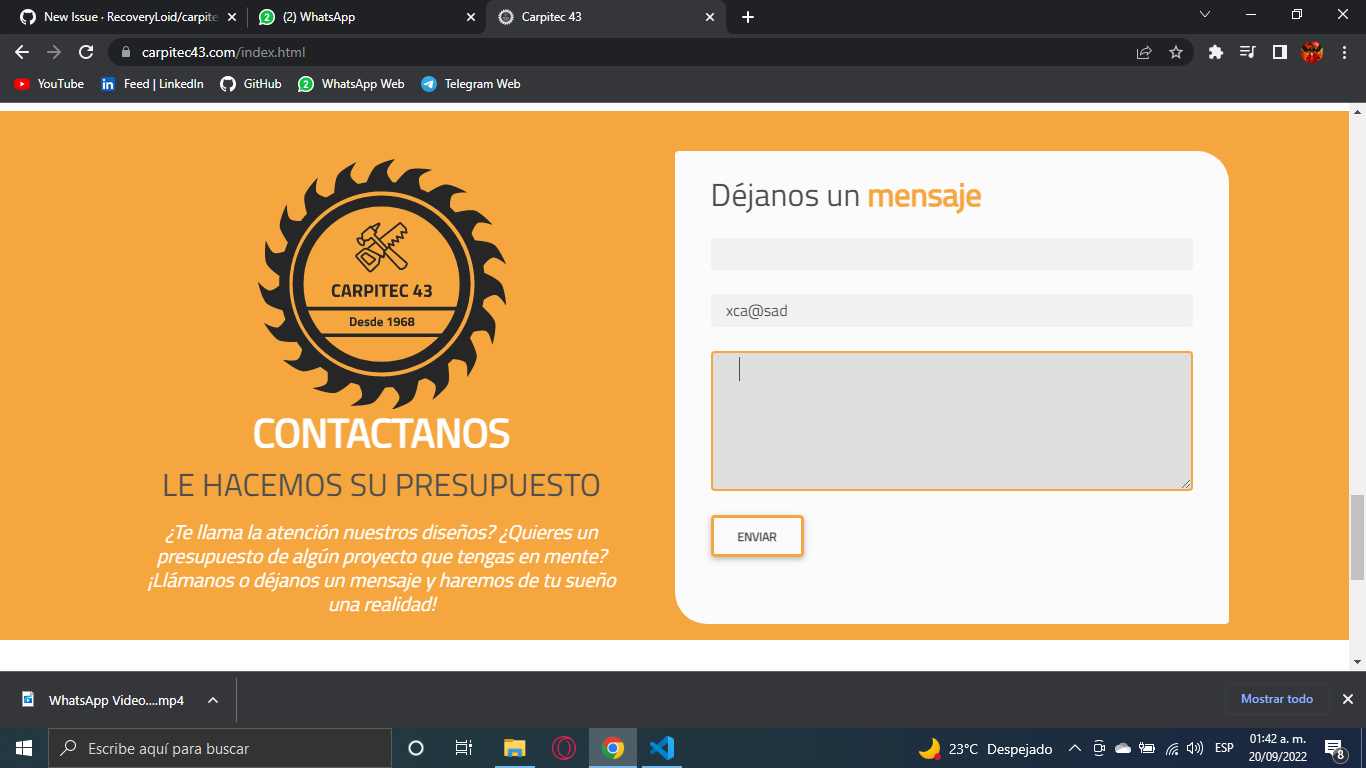The width and height of the screenshot is (1366, 768).
Task: Go back using the back arrow
Action: 22,51
